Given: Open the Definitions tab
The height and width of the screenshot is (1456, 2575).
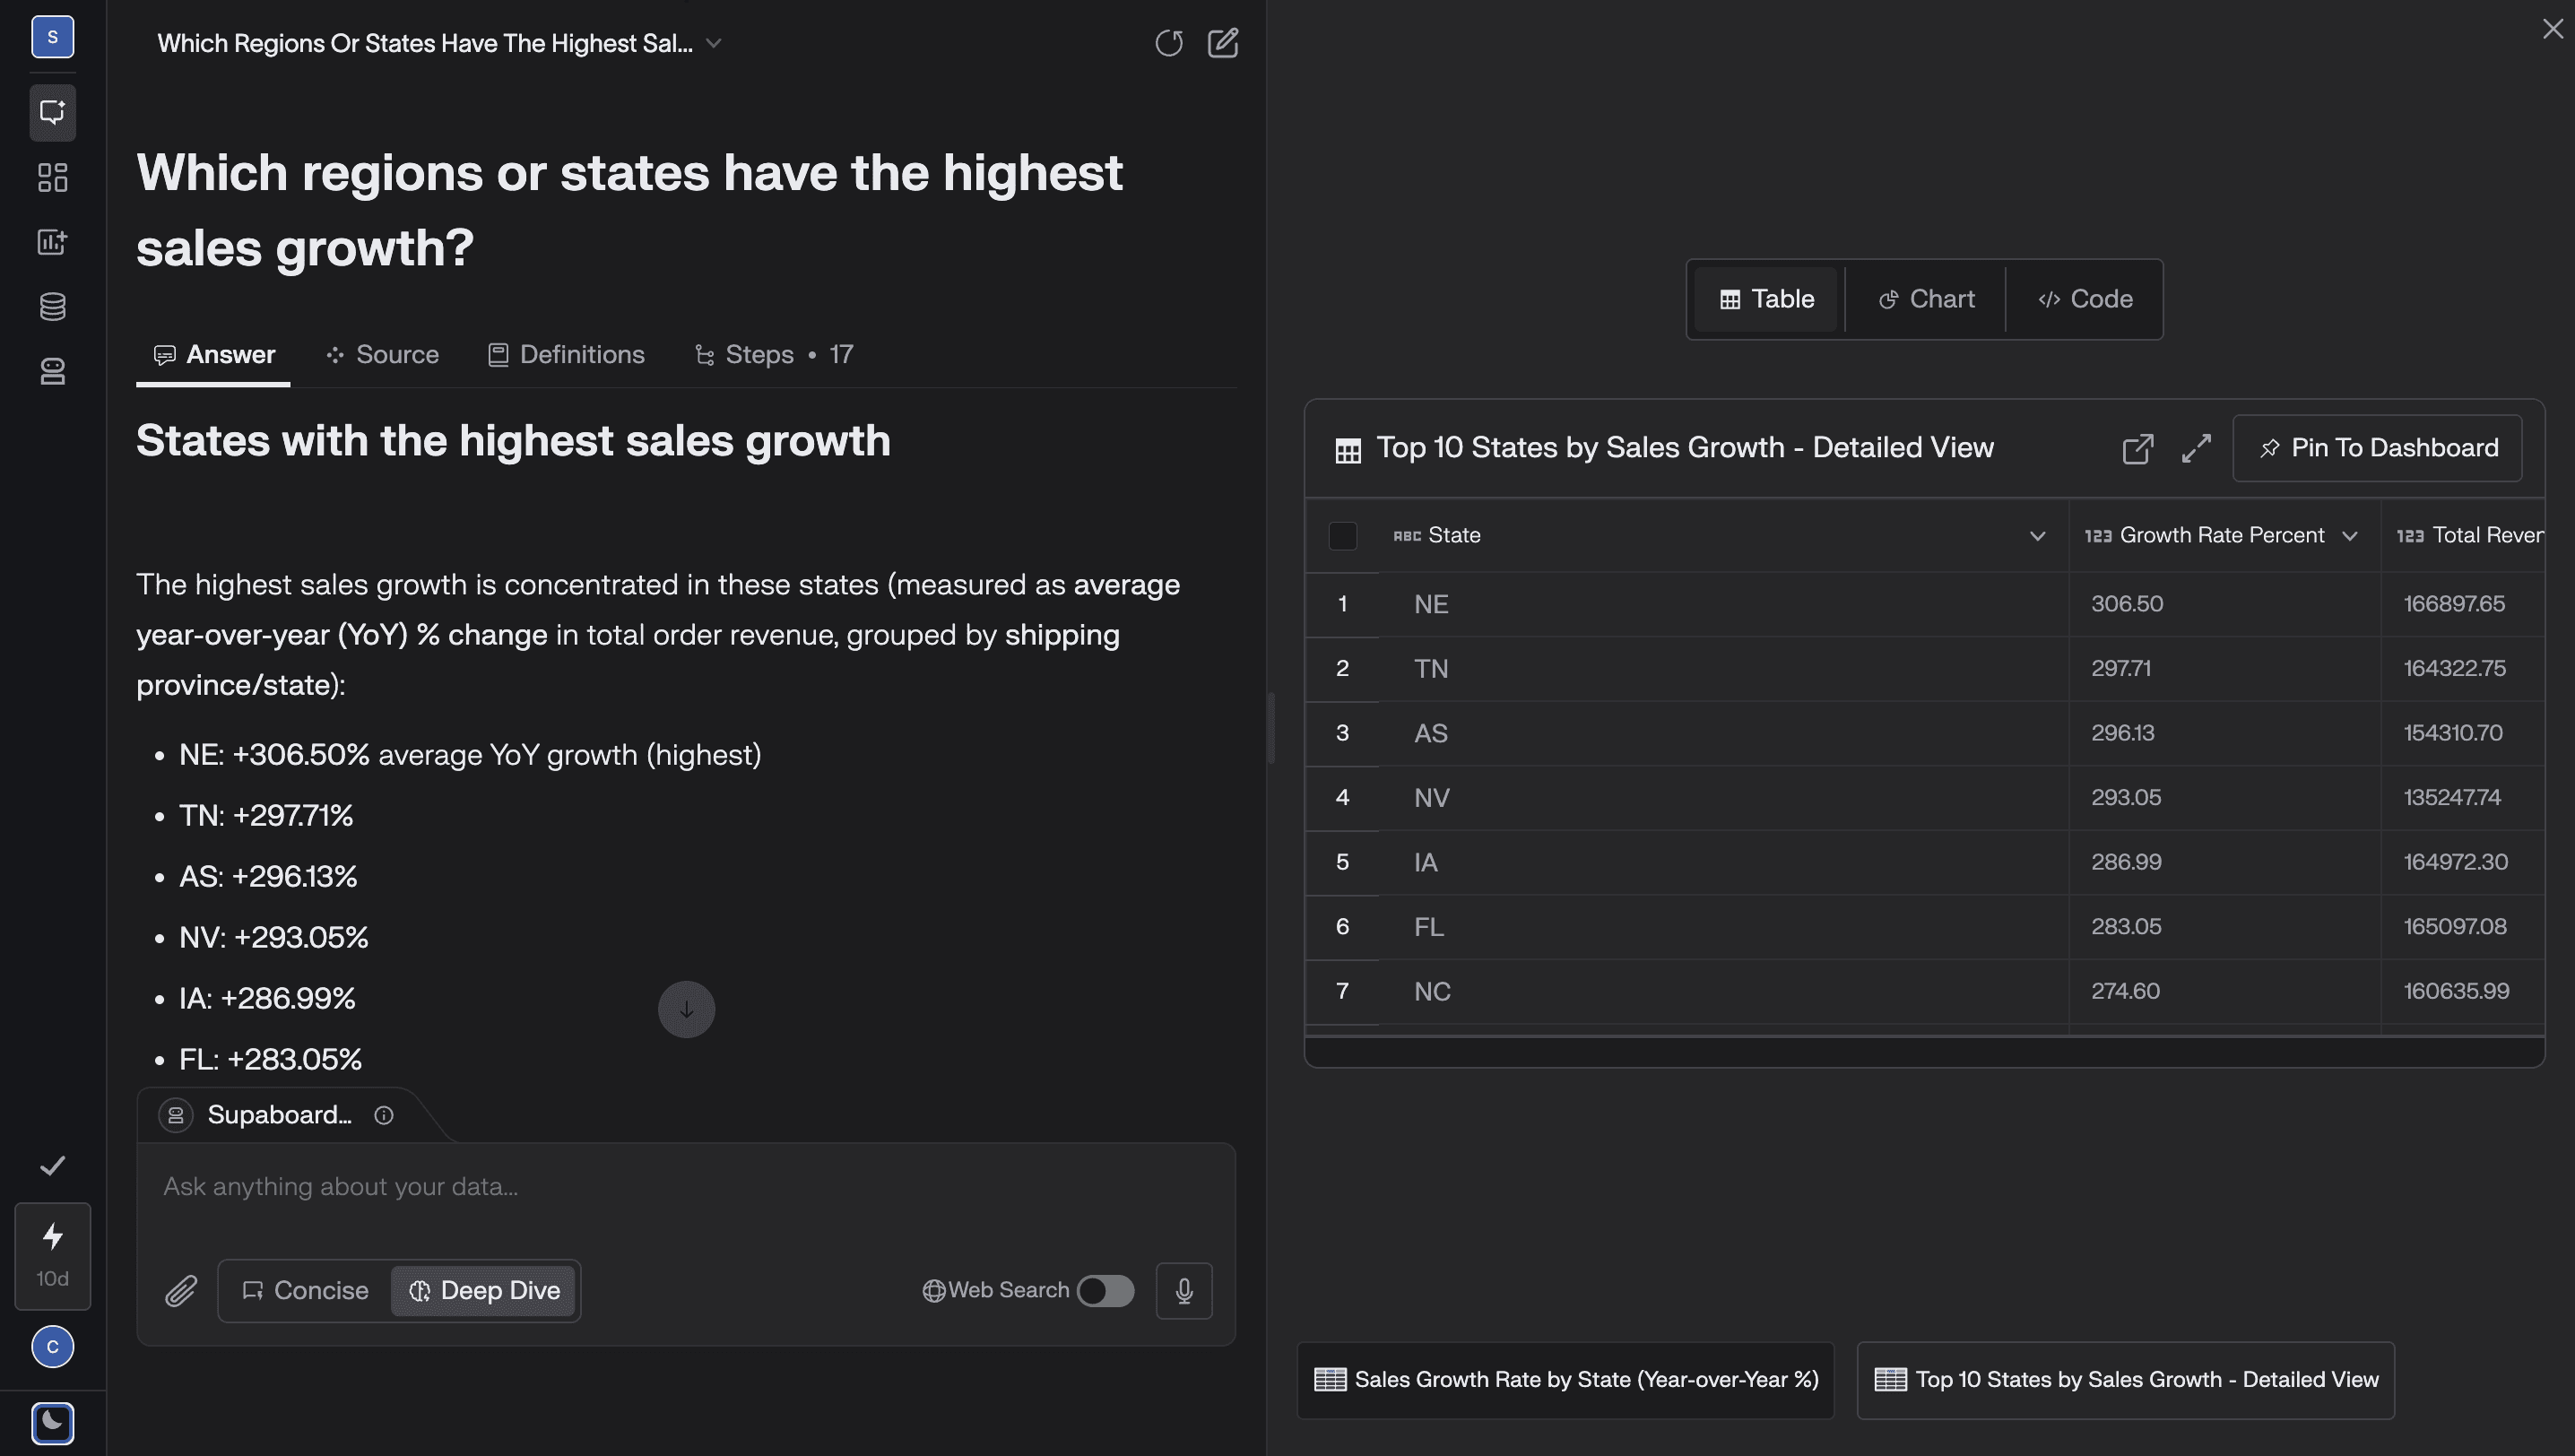Looking at the screenshot, I should coord(566,354).
